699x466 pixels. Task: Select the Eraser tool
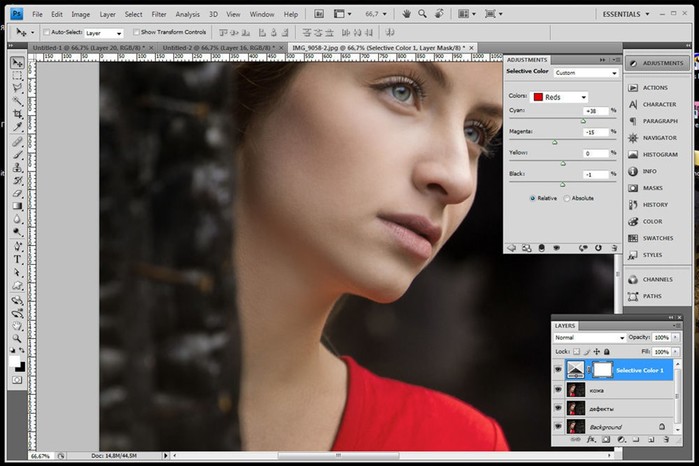click(x=17, y=193)
